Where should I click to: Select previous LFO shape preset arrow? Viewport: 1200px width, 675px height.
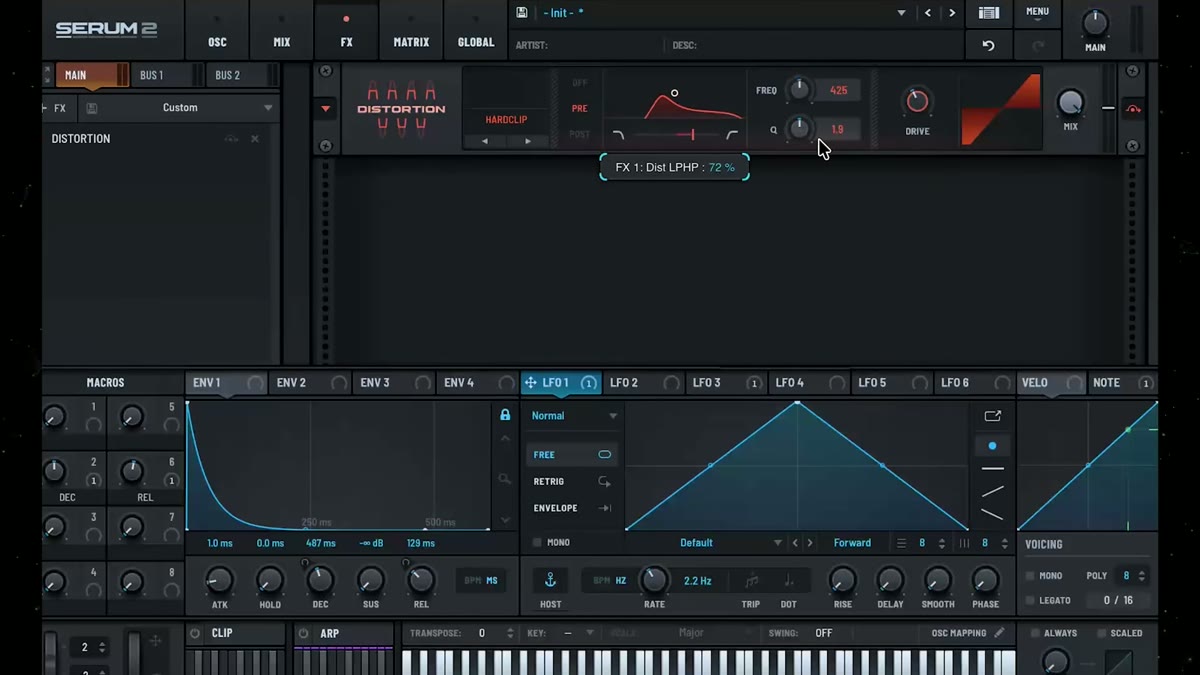coord(795,543)
